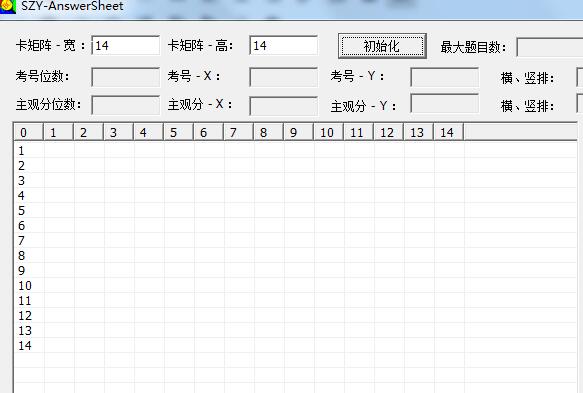Select grid column header 8
Viewport: 583px width, 393px height.
click(268, 132)
